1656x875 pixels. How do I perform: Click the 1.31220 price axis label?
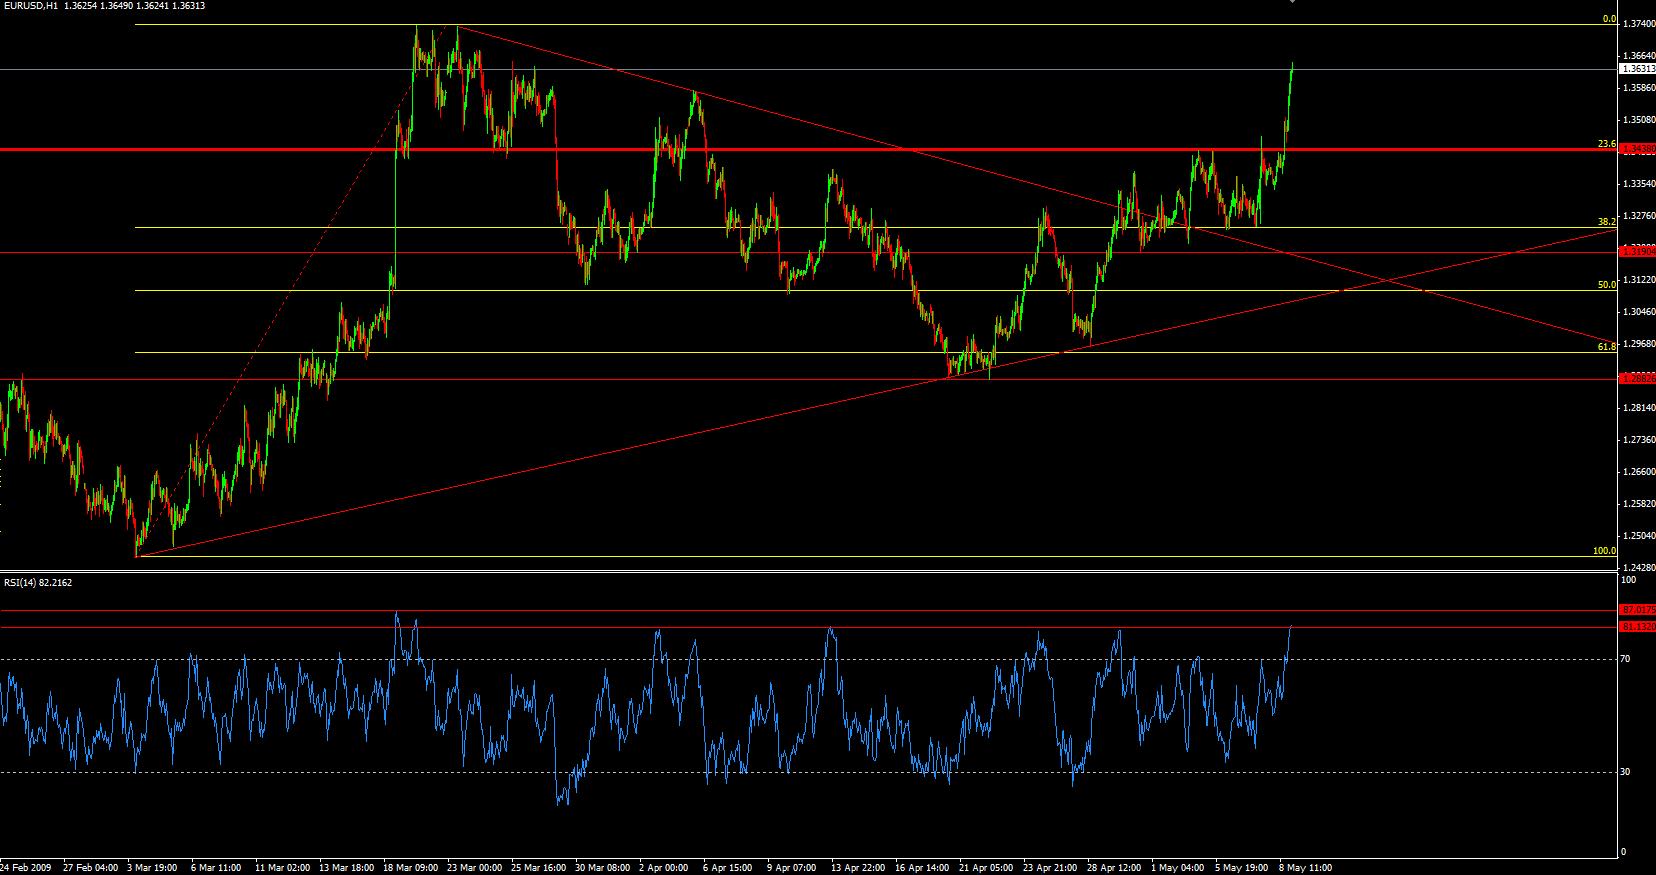click(x=1638, y=280)
